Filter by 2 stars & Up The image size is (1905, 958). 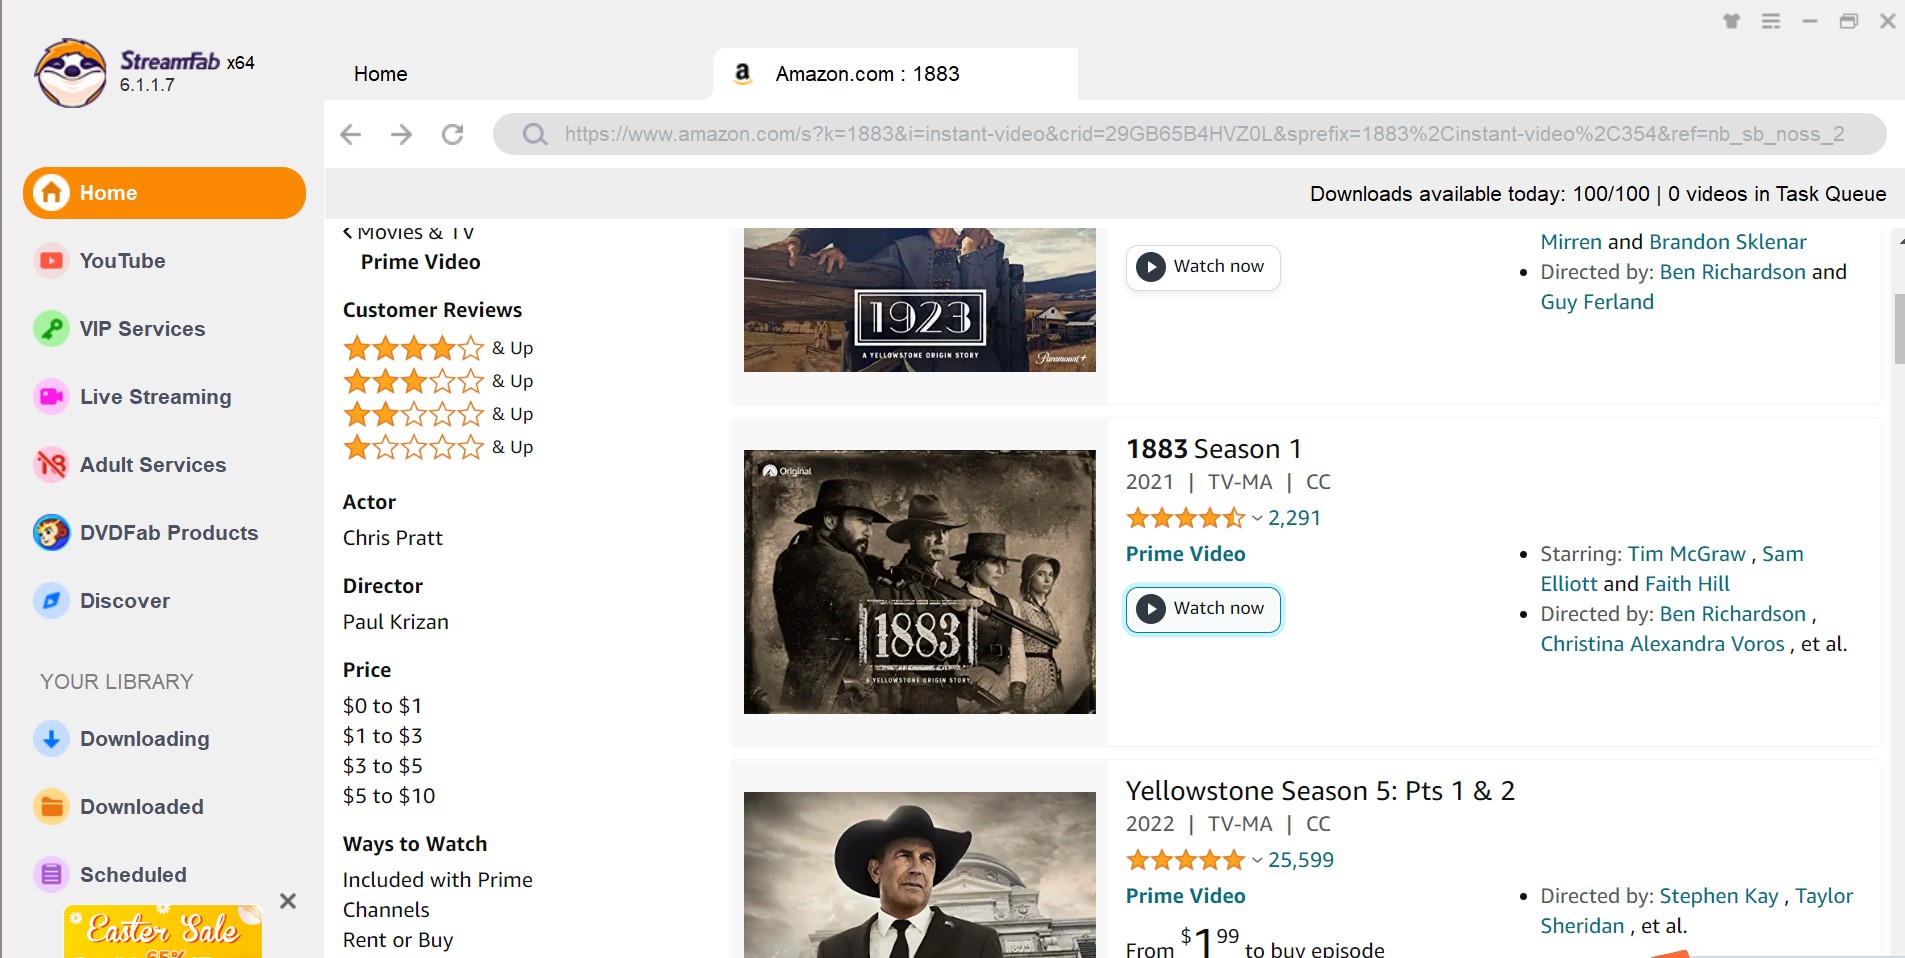tap(438, 414)
